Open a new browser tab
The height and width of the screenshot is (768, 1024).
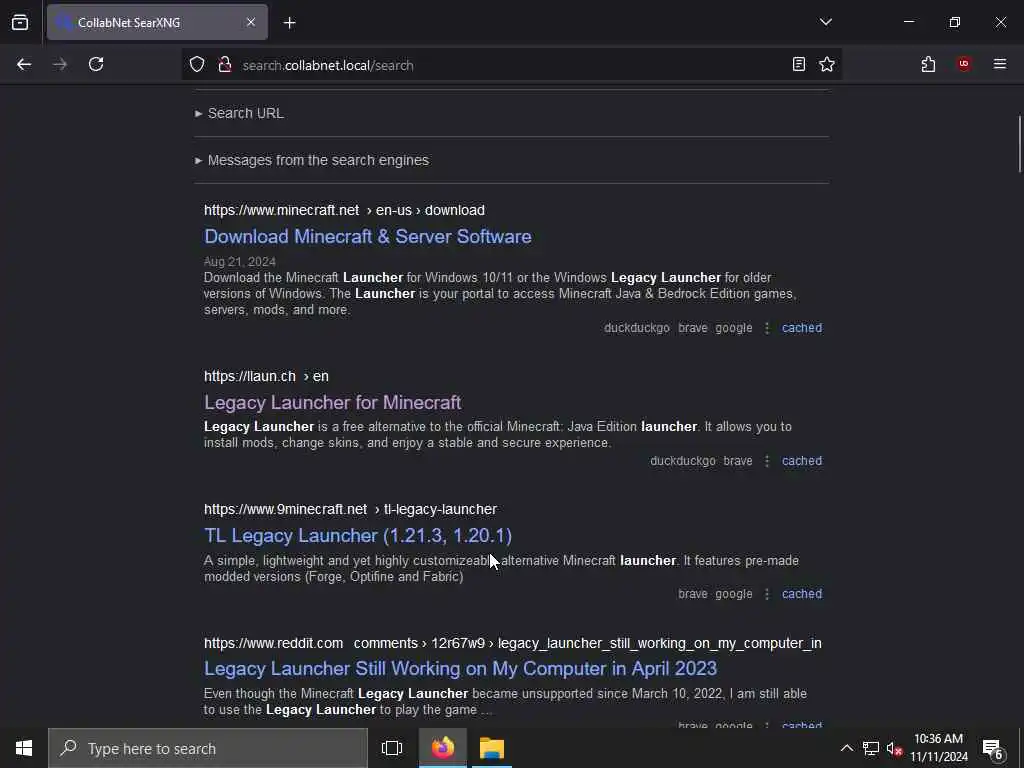289,23
